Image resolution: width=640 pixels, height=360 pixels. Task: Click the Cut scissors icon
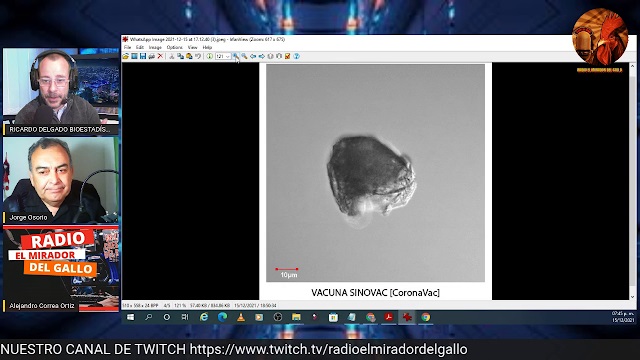point(172,56)
